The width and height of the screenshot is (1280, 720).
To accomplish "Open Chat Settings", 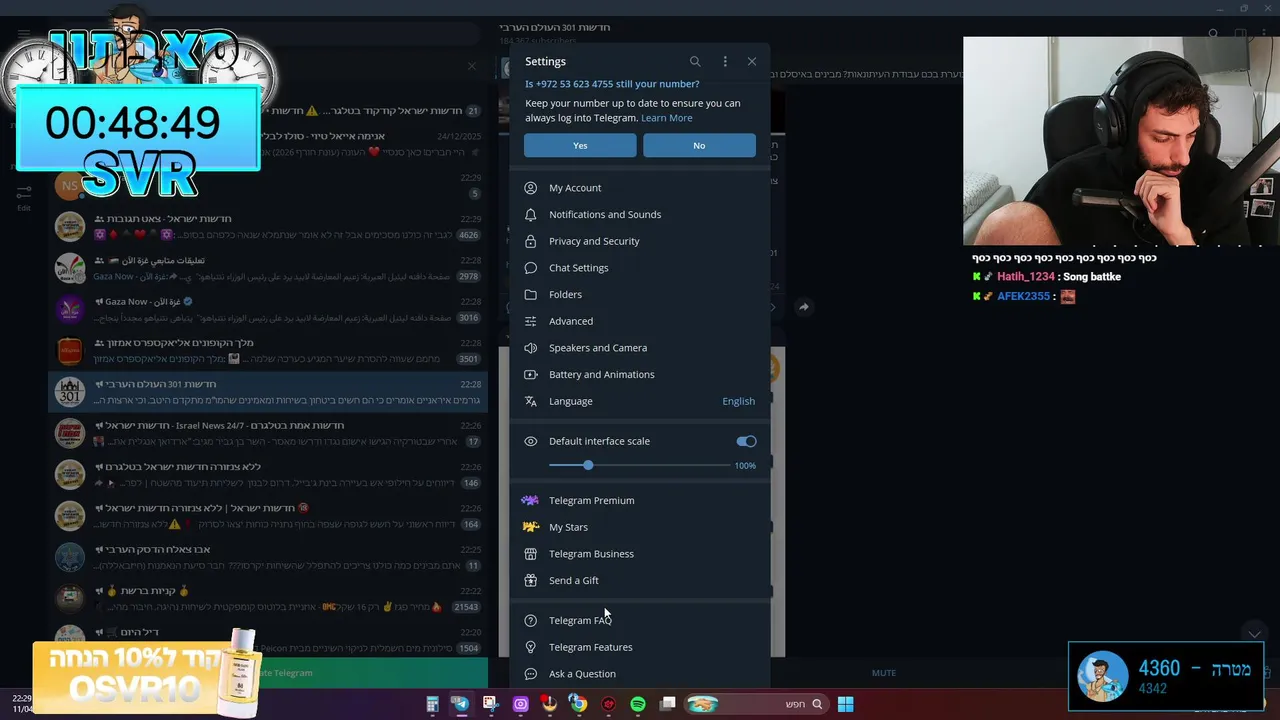I will (640, 268).
